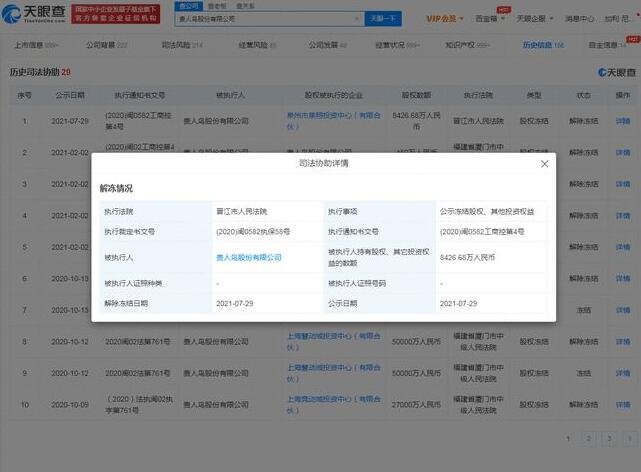Click the 晋江市人民法院 value in the dialog
Screen dimensions: 641x472
(241, 211)
